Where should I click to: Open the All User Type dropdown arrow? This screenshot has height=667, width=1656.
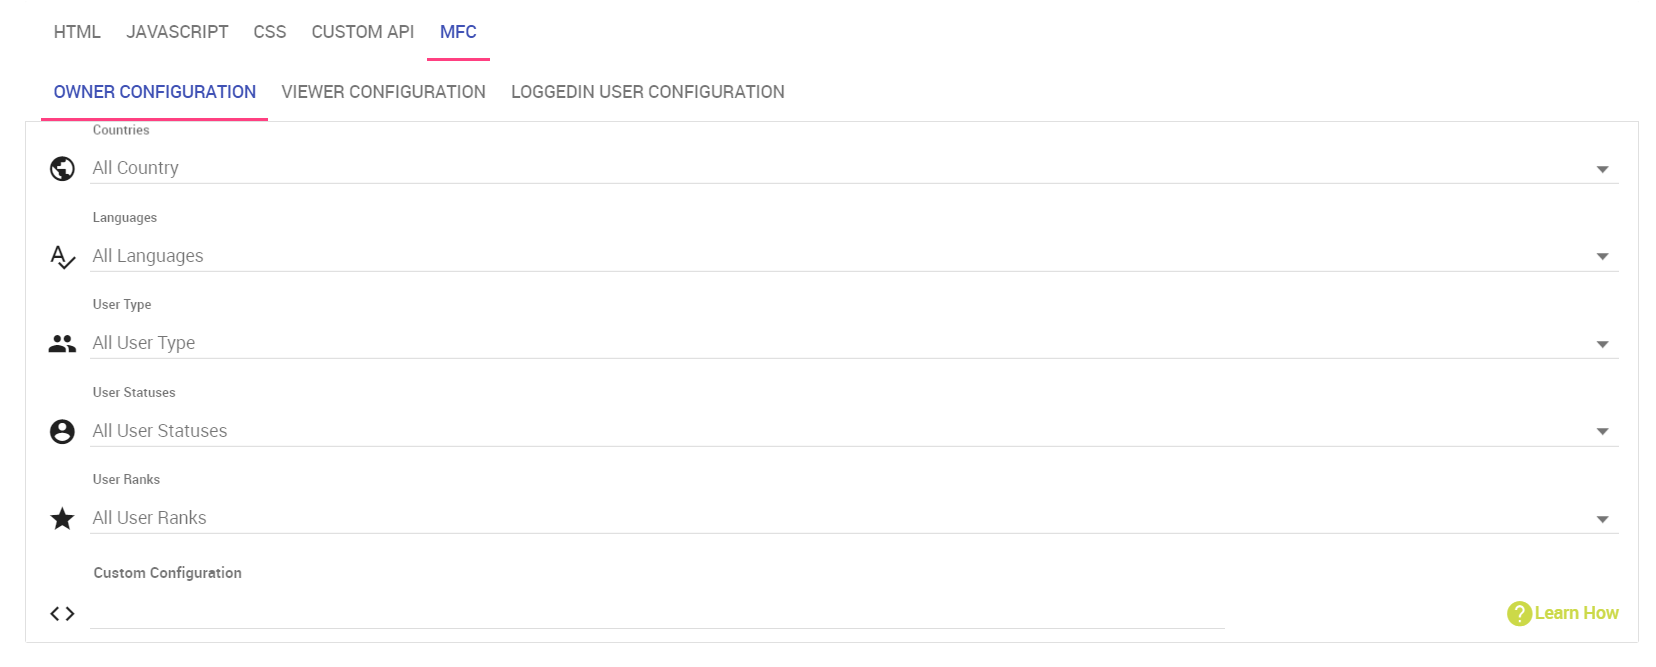tap(1602, 344)
